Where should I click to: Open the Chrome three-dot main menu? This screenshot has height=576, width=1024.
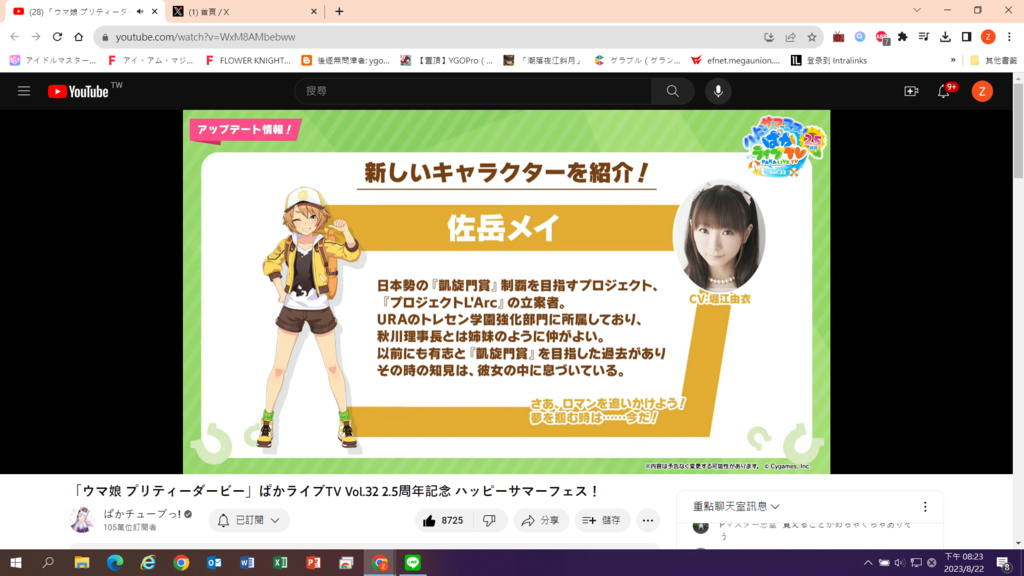(x=1009, y=37)
